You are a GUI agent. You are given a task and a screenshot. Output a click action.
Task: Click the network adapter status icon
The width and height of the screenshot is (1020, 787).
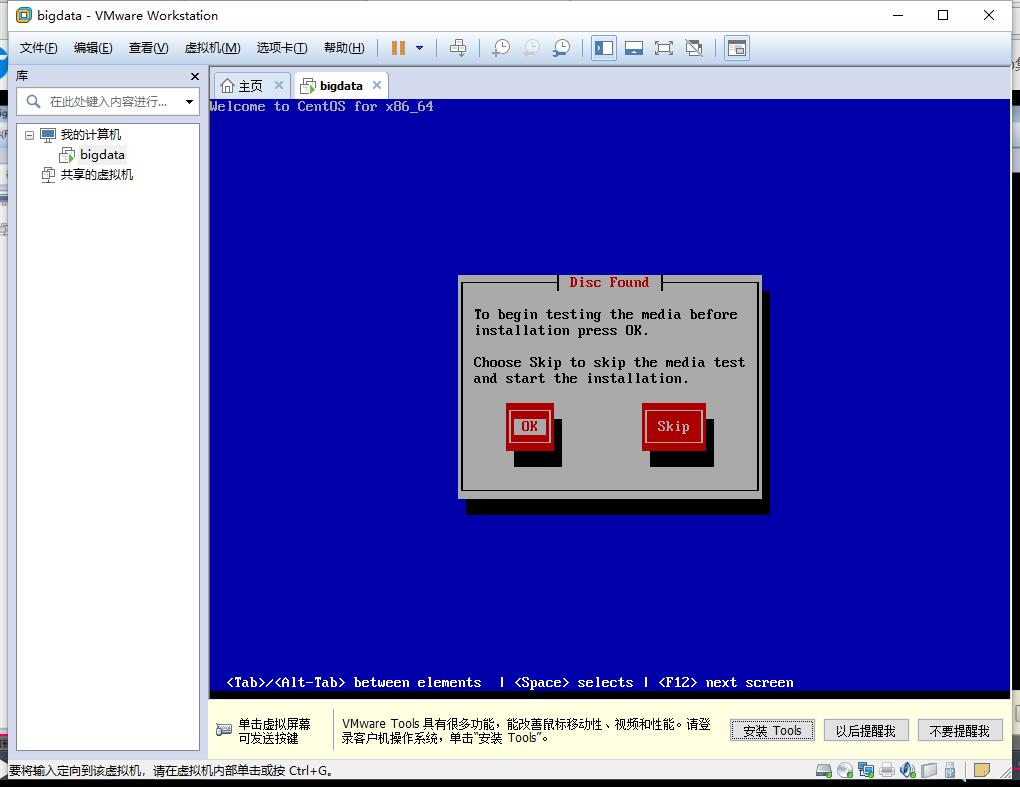click(866, 771)
